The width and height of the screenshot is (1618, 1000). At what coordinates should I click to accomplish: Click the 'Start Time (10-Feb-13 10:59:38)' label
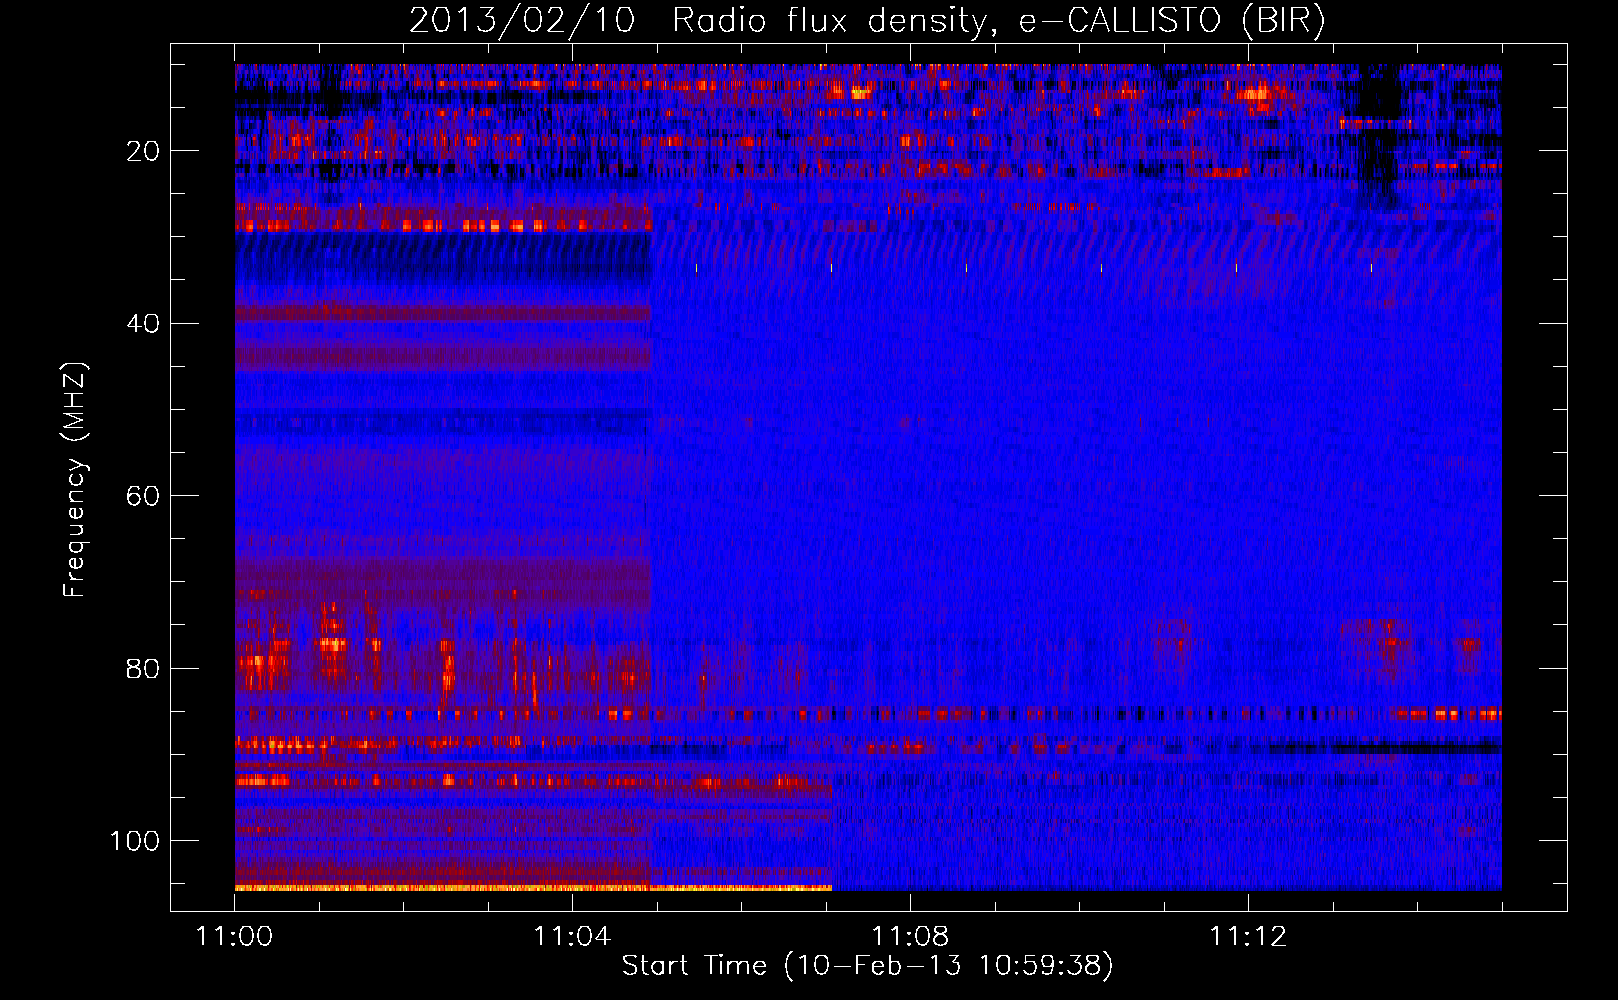pos(867,966)
